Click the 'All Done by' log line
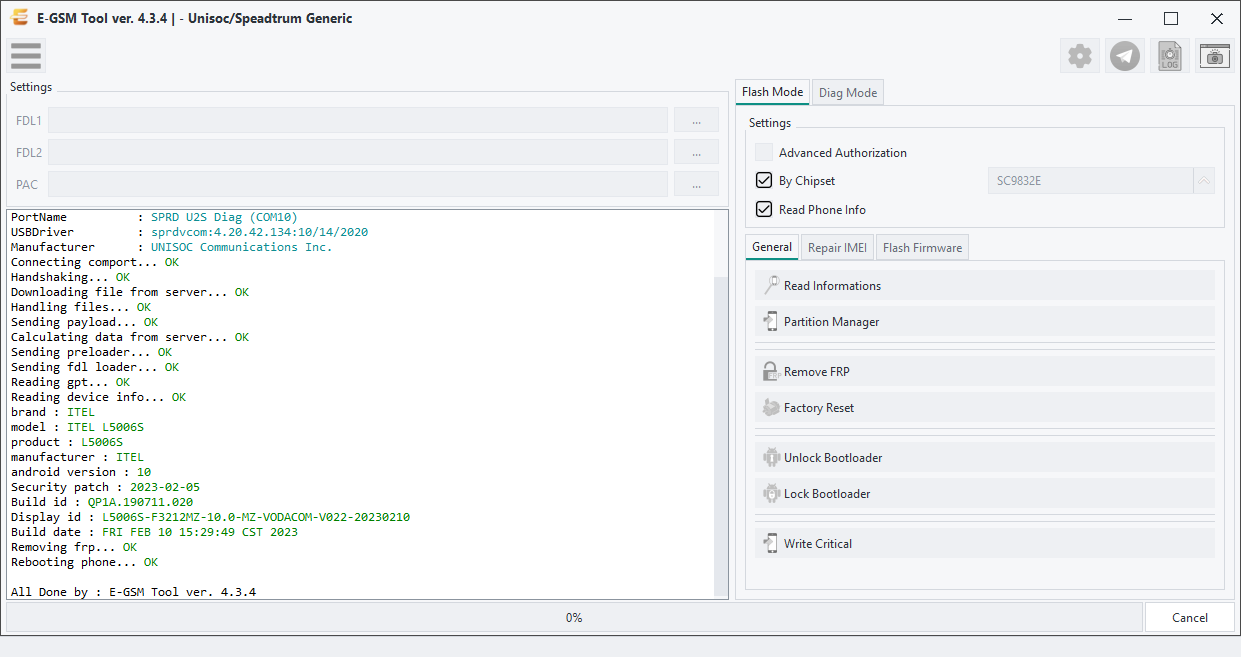Image resolution: width=1241 pixels, height=657 pixels. (x=133, y=592)
